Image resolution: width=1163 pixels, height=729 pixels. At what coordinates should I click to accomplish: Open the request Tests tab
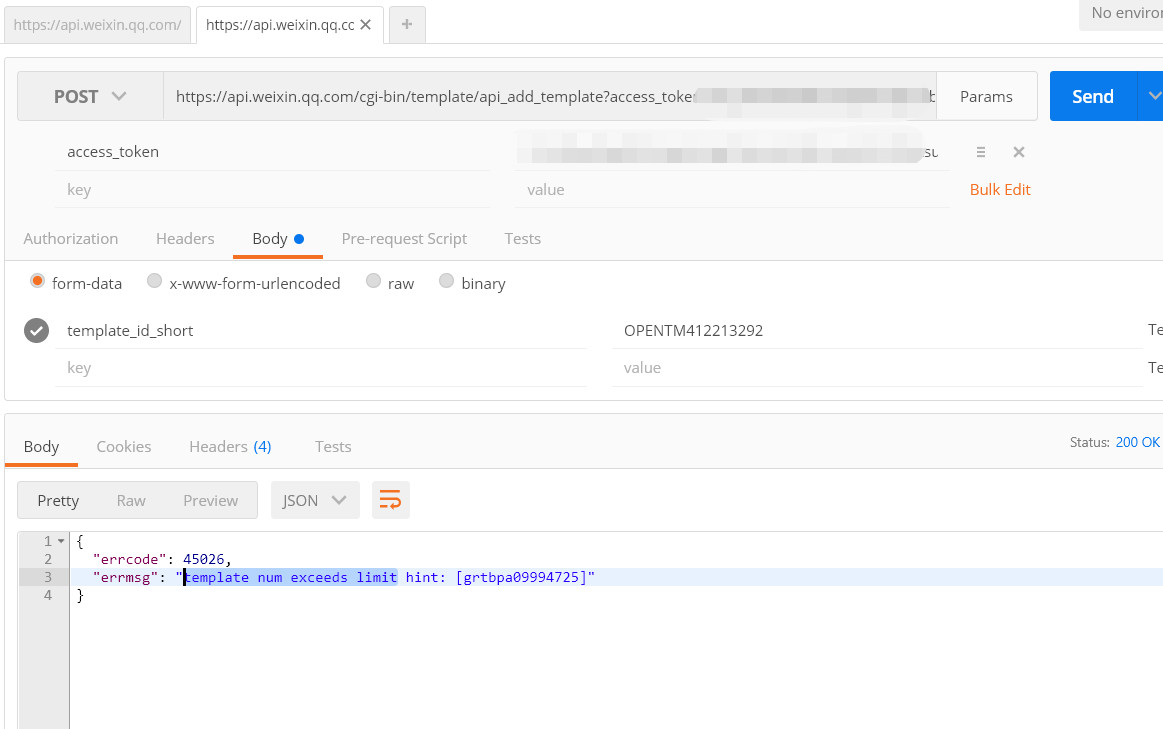click(x=522, y=239)
